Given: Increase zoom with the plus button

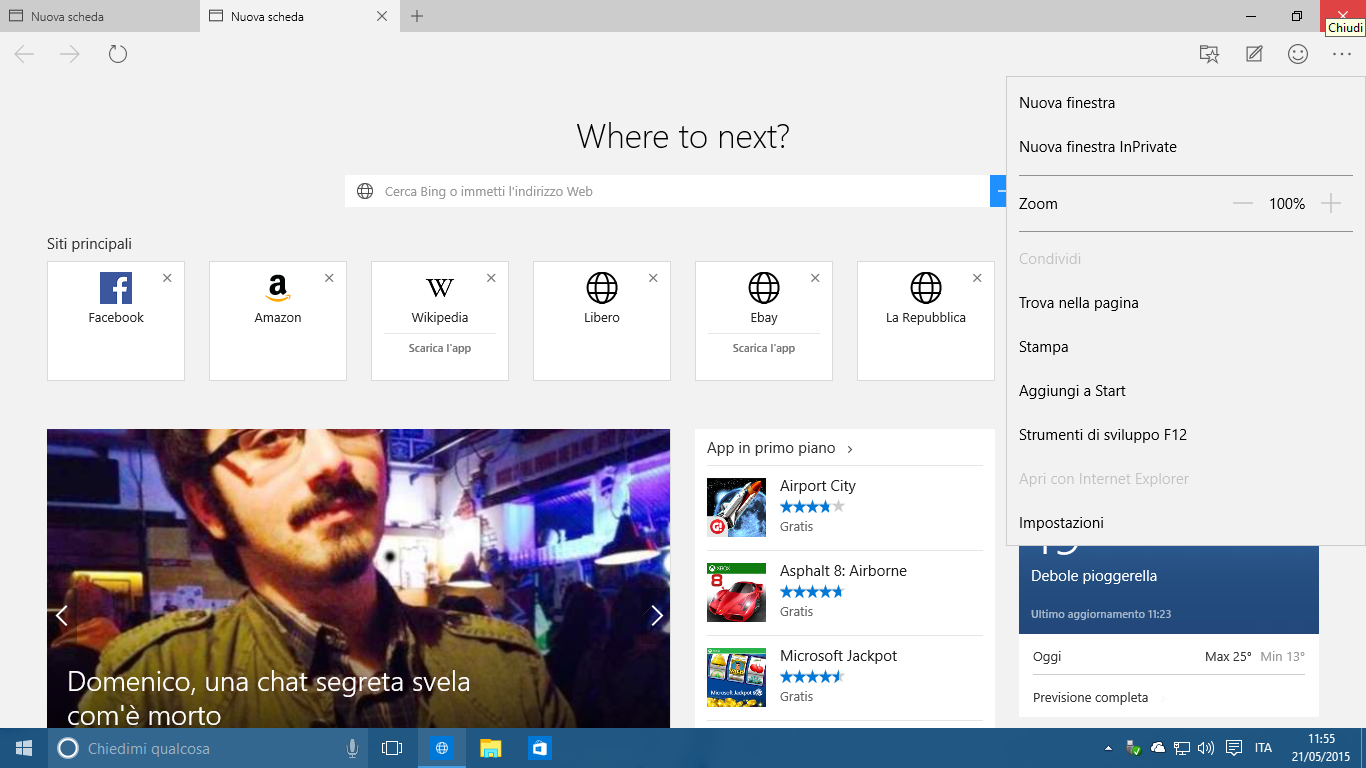Looking at the screenshot, I should (1330, 203).
